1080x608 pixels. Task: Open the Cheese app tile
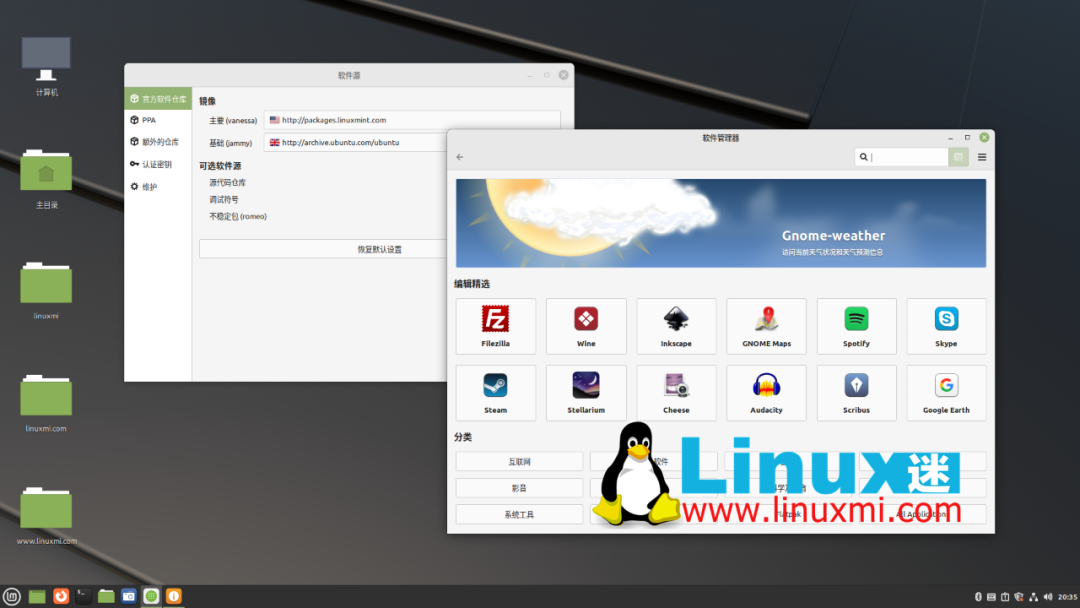point(676,392)
